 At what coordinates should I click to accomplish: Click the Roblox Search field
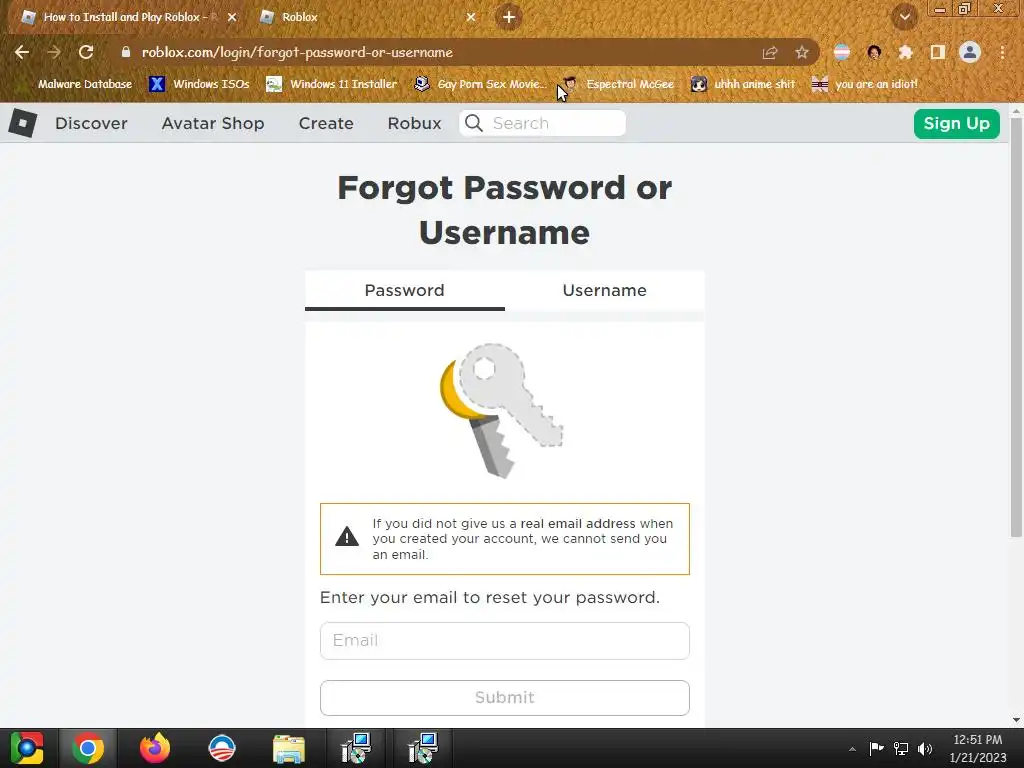543,123
